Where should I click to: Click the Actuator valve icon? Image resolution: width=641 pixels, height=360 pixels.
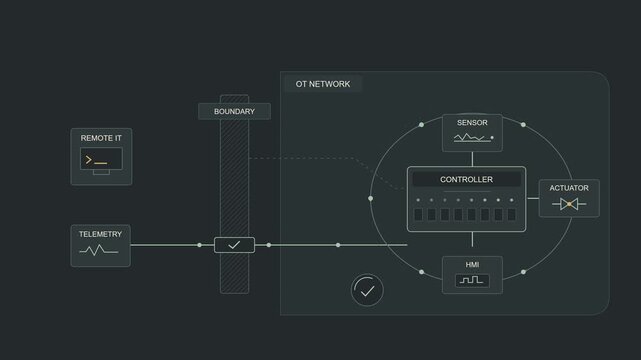(569, 204)
